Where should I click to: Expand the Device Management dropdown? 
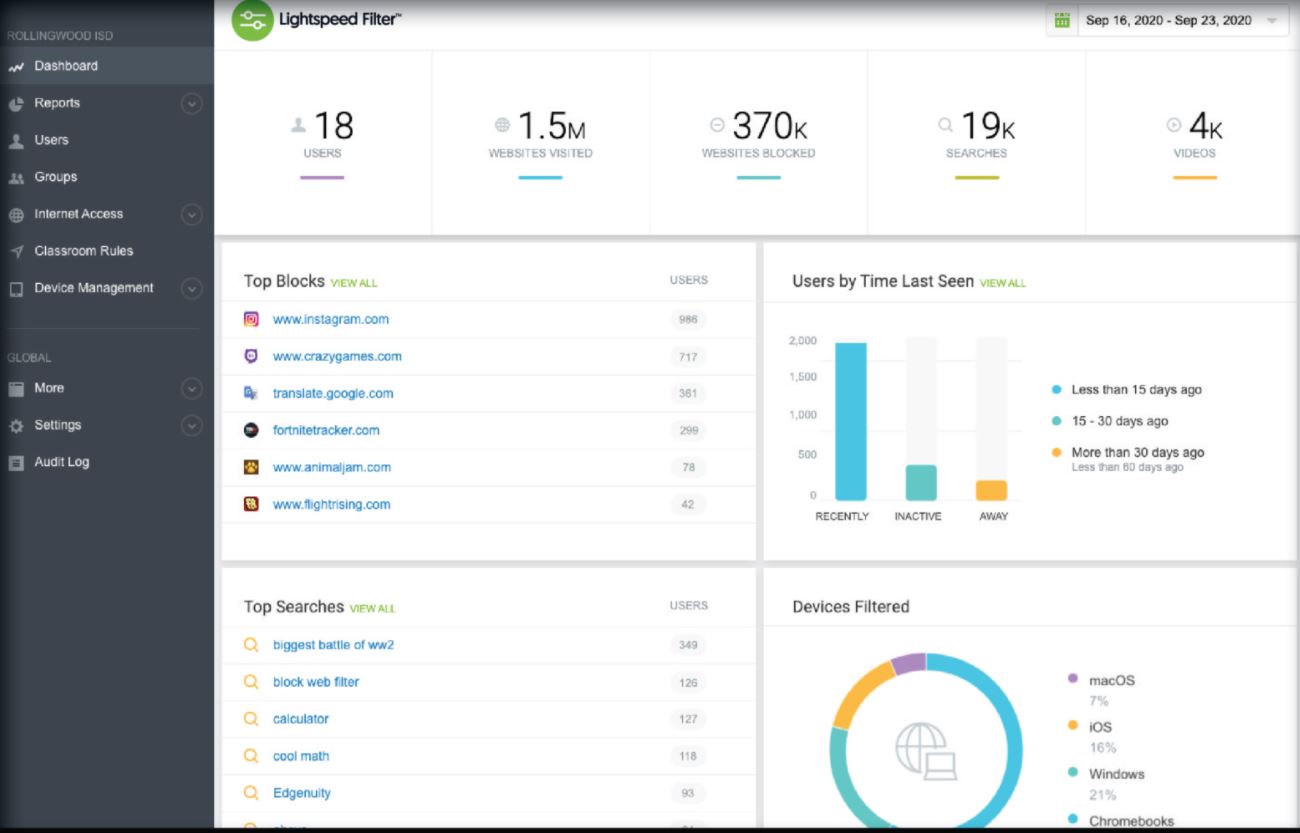coord(192,288)
